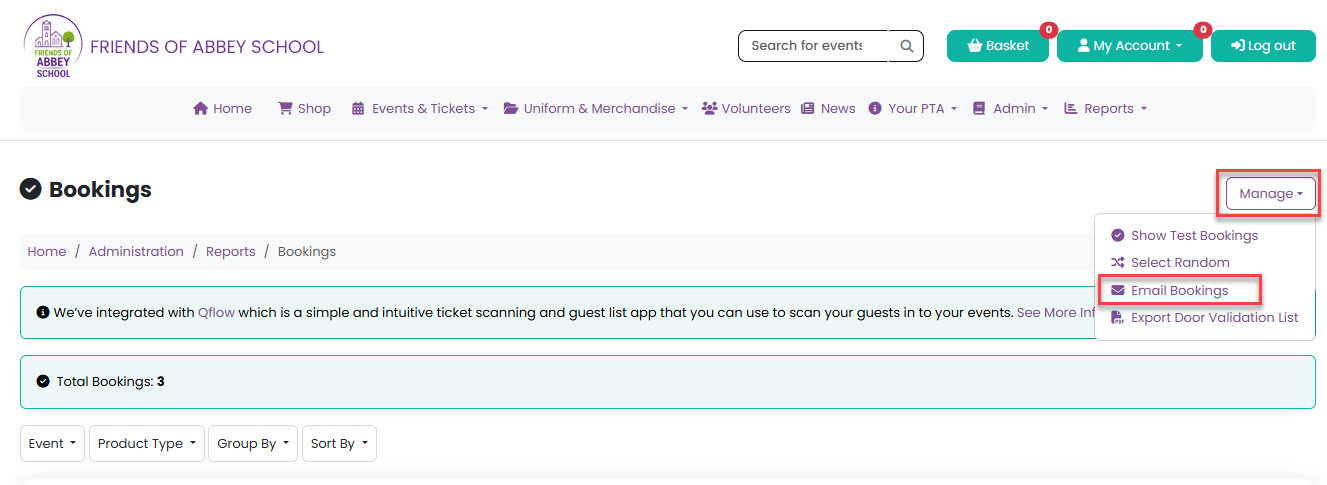Click the Home house icon in navbar
The height and width of the screenshot is (485, 1327).
pyautogui.click(x=200, y=108)
